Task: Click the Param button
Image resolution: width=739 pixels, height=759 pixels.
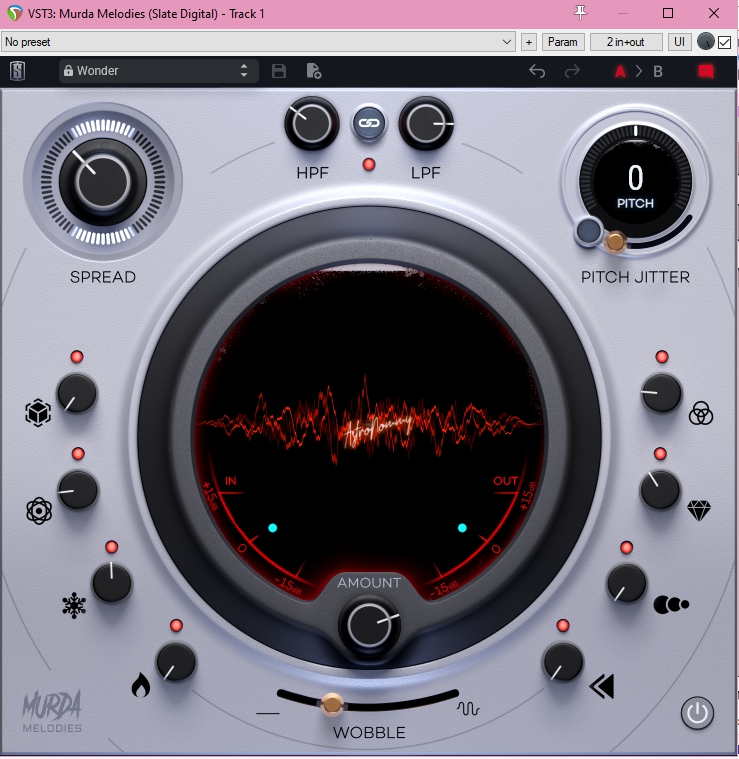Action: point(562,42)
